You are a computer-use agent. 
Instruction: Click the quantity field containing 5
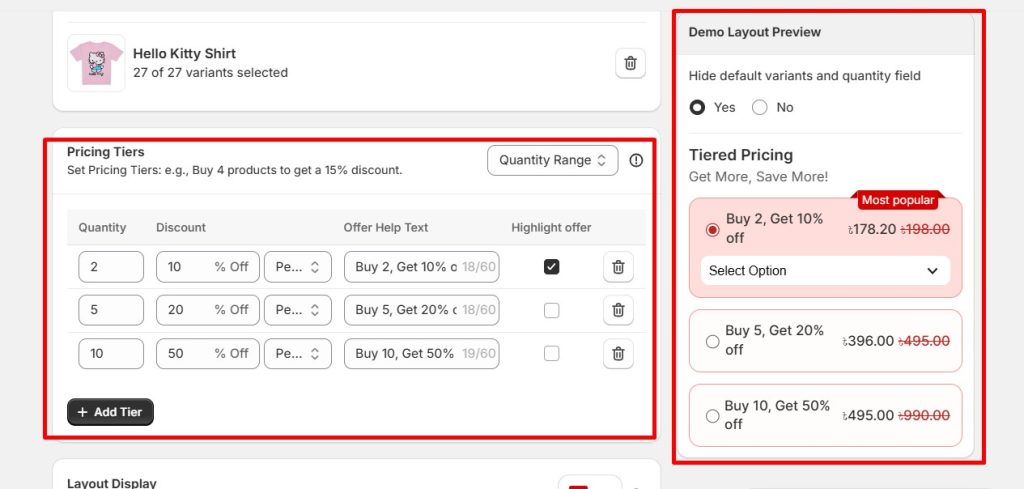click(x=111, y=310)
